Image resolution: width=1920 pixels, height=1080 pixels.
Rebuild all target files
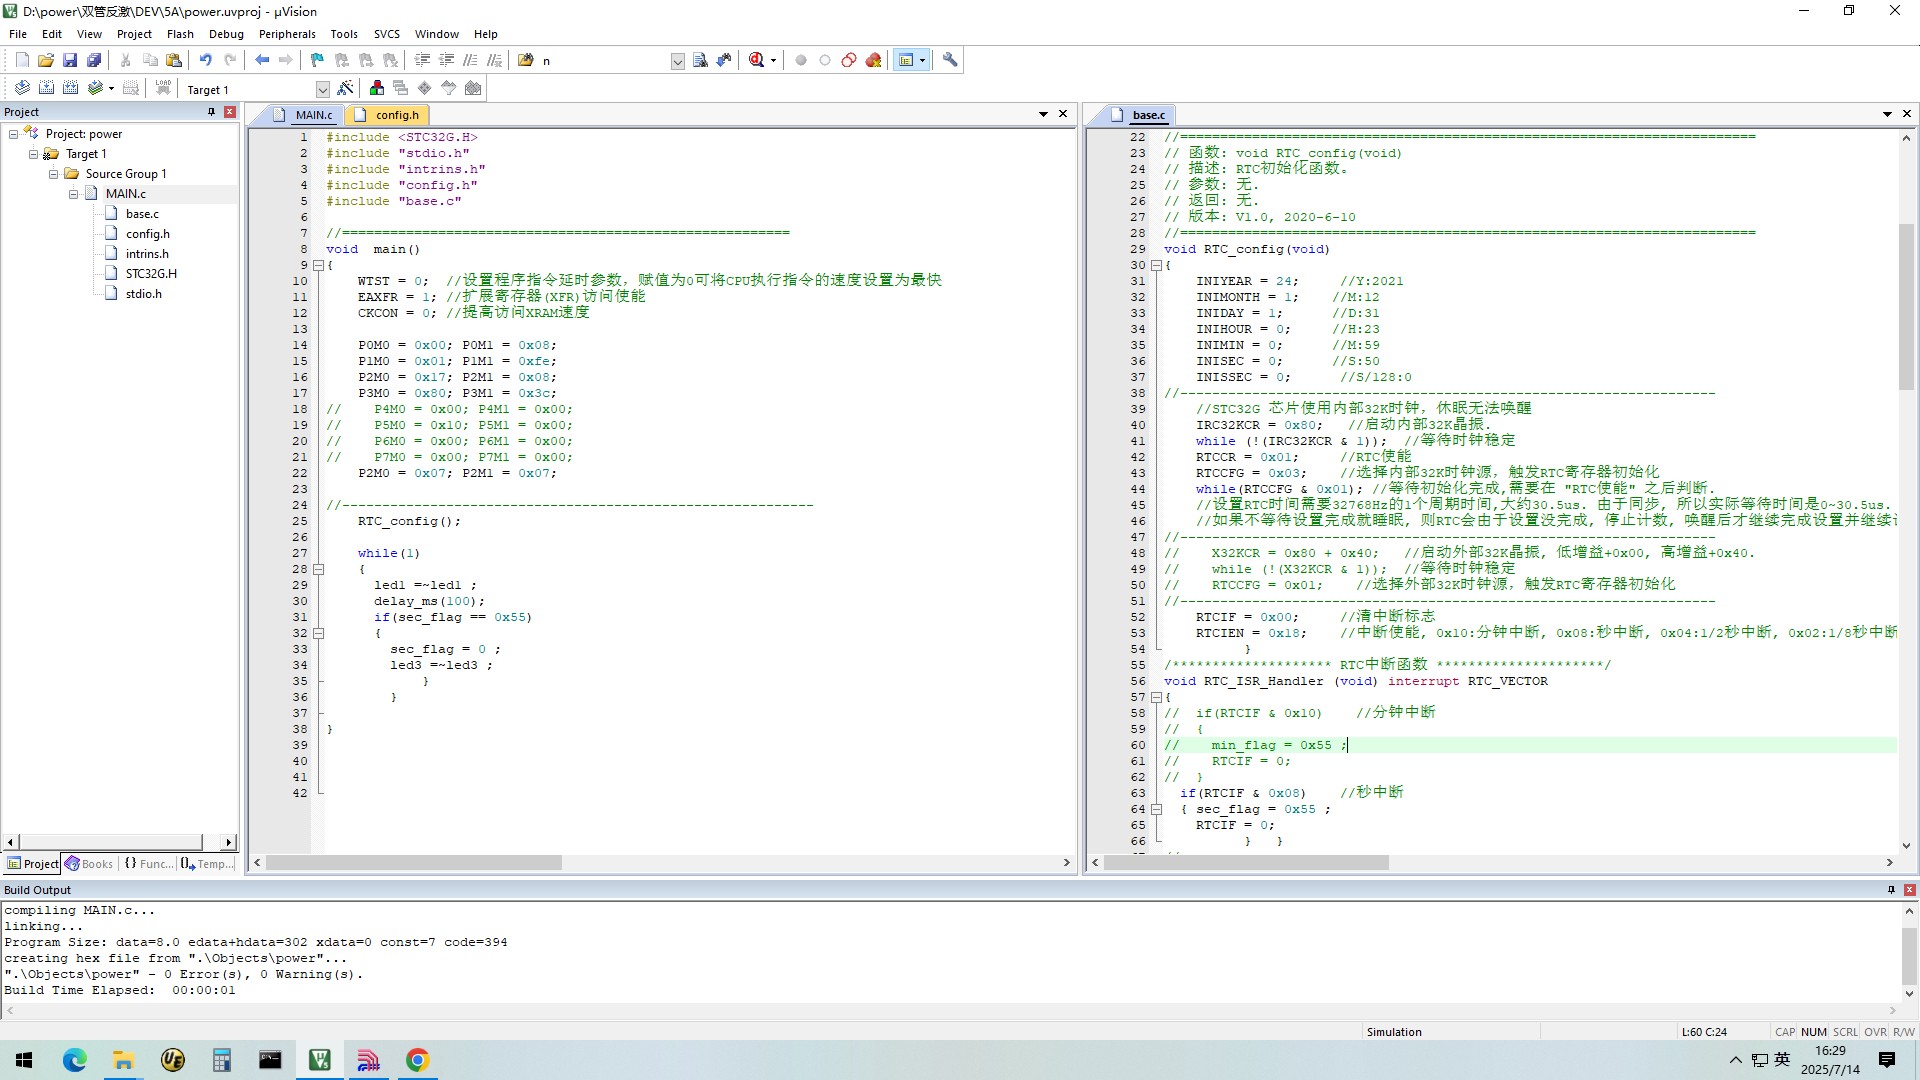70,88
